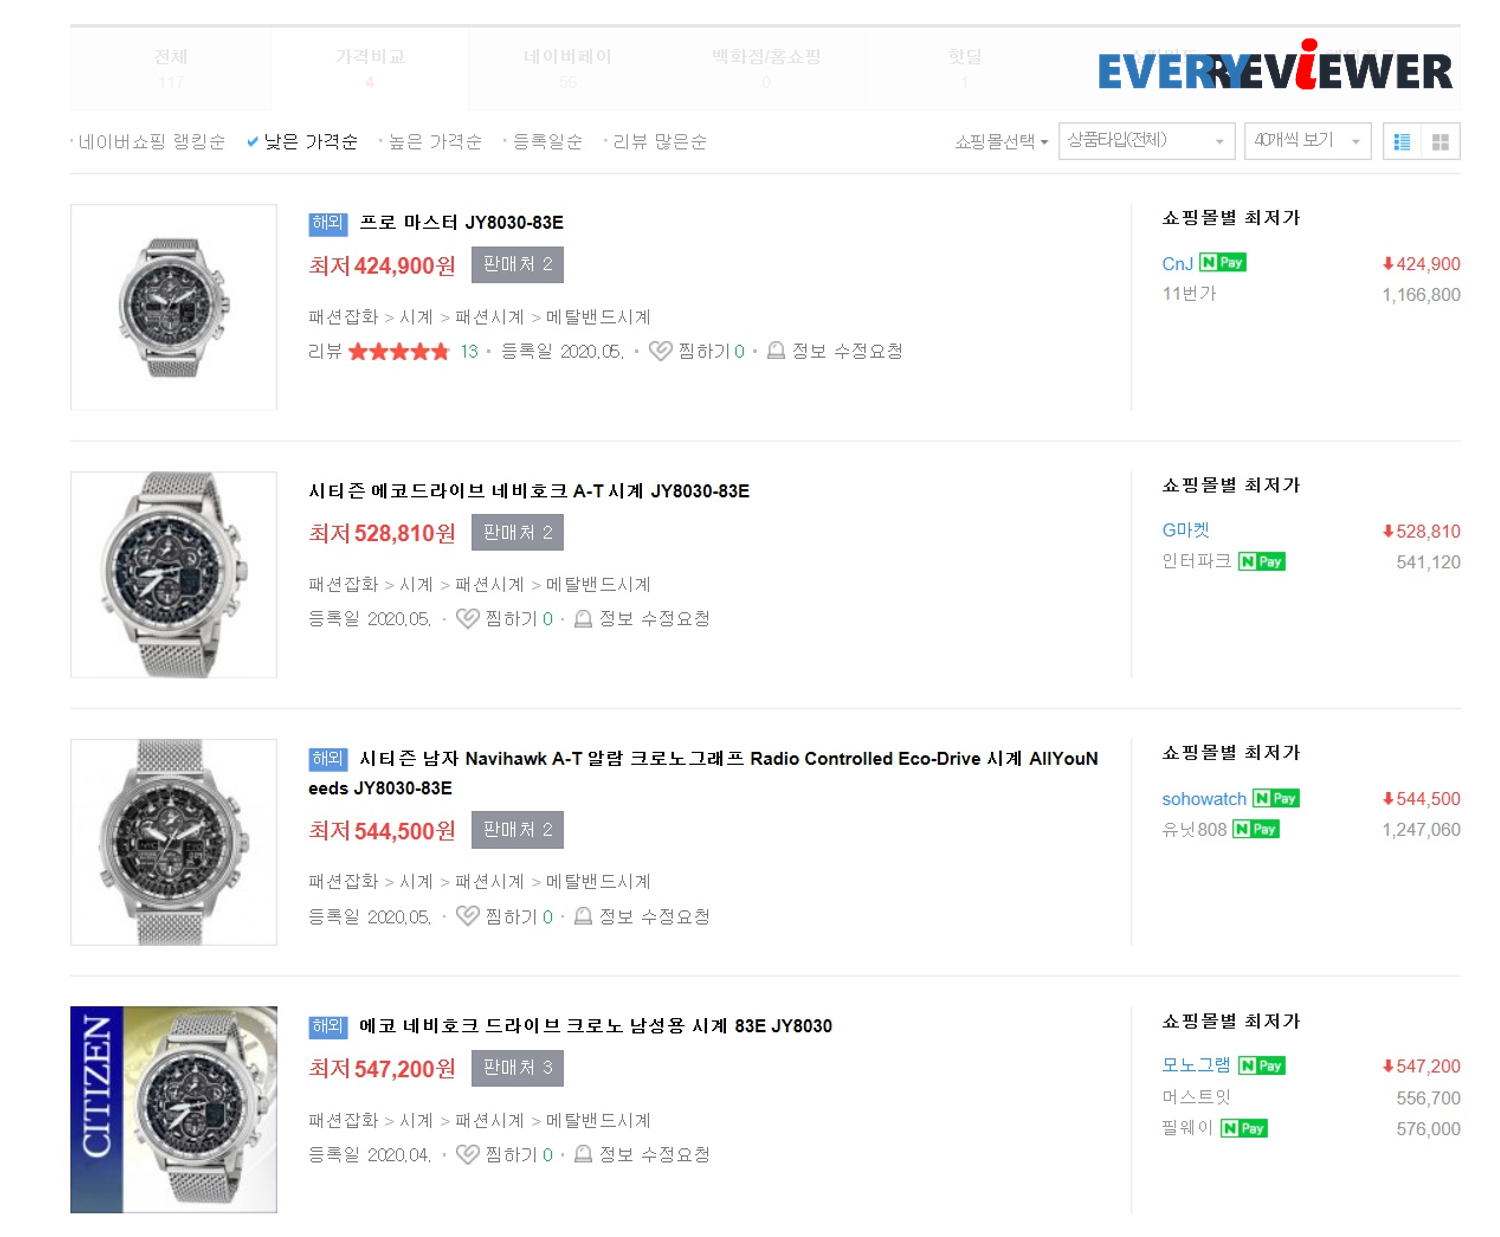Switch to the 네이버페이 tab
Image resolution: width=1500 pixels, height=1237 pixels.
pos(568,68)
